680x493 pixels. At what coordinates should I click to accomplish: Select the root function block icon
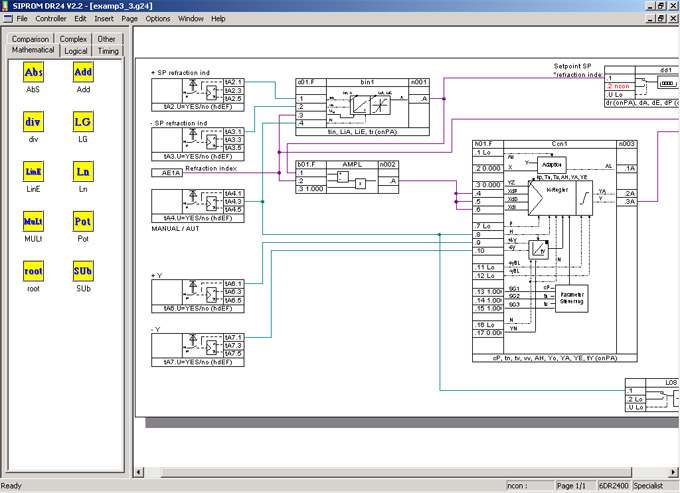[33, 270]
